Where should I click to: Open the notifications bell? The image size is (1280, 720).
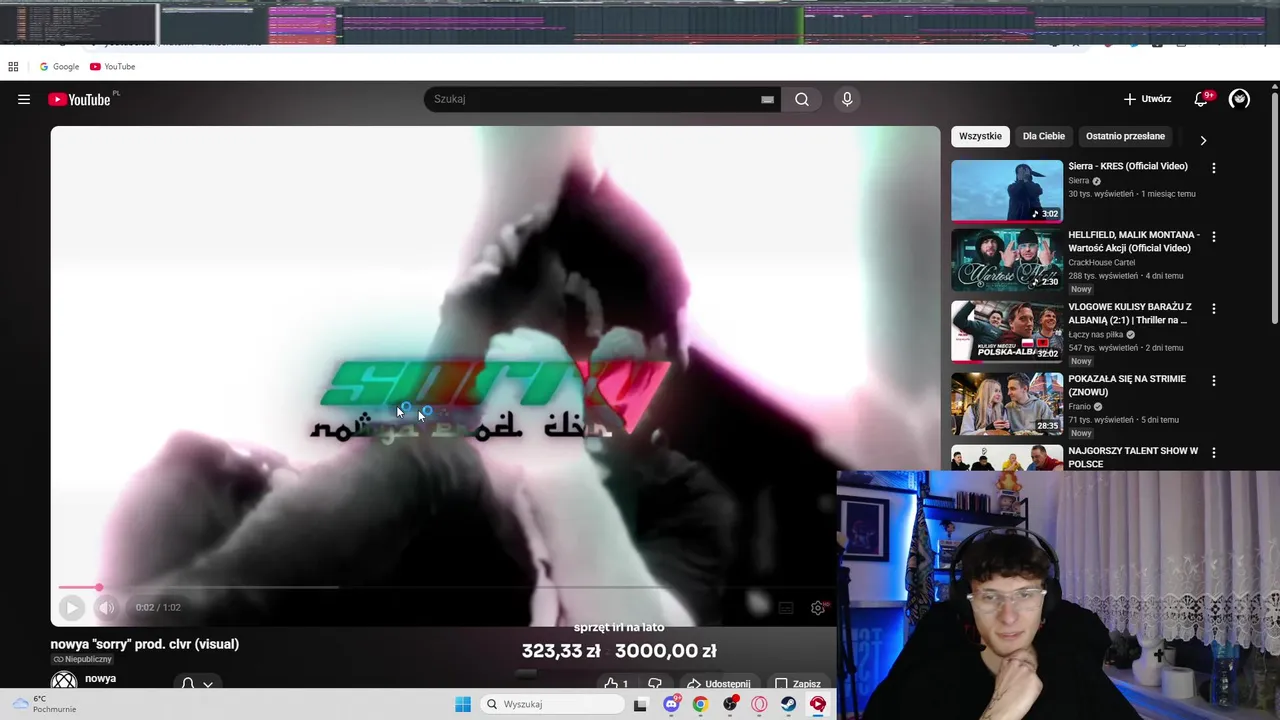tap(1201, 99)
